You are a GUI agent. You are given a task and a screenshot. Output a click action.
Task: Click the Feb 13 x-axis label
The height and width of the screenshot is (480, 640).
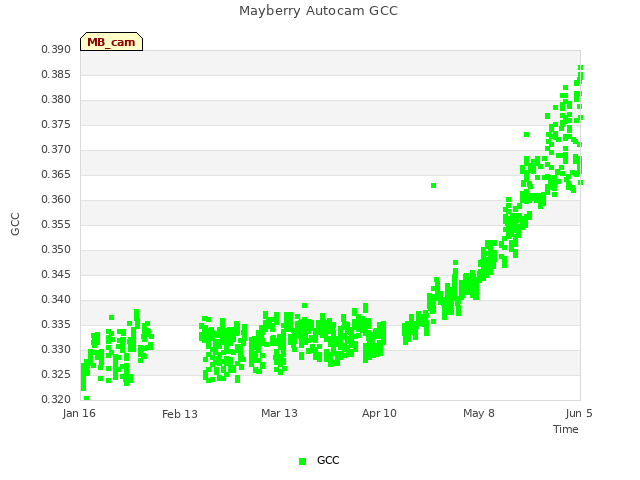pos(180,414)
